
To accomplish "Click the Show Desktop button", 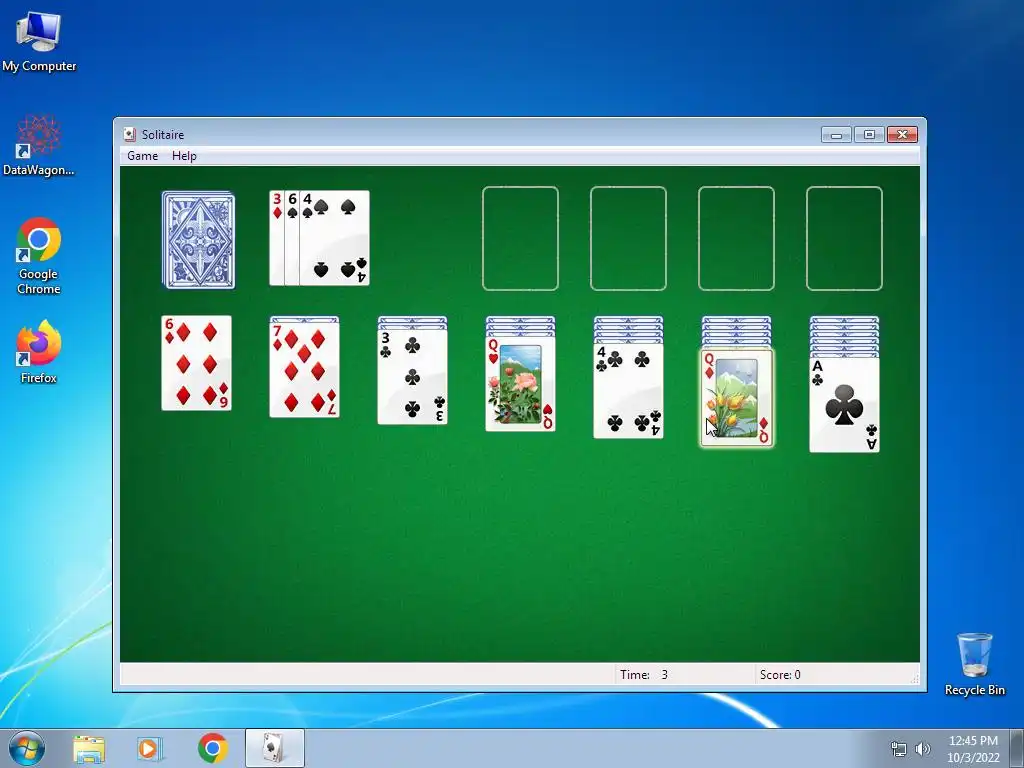I will click(1017, 748).
